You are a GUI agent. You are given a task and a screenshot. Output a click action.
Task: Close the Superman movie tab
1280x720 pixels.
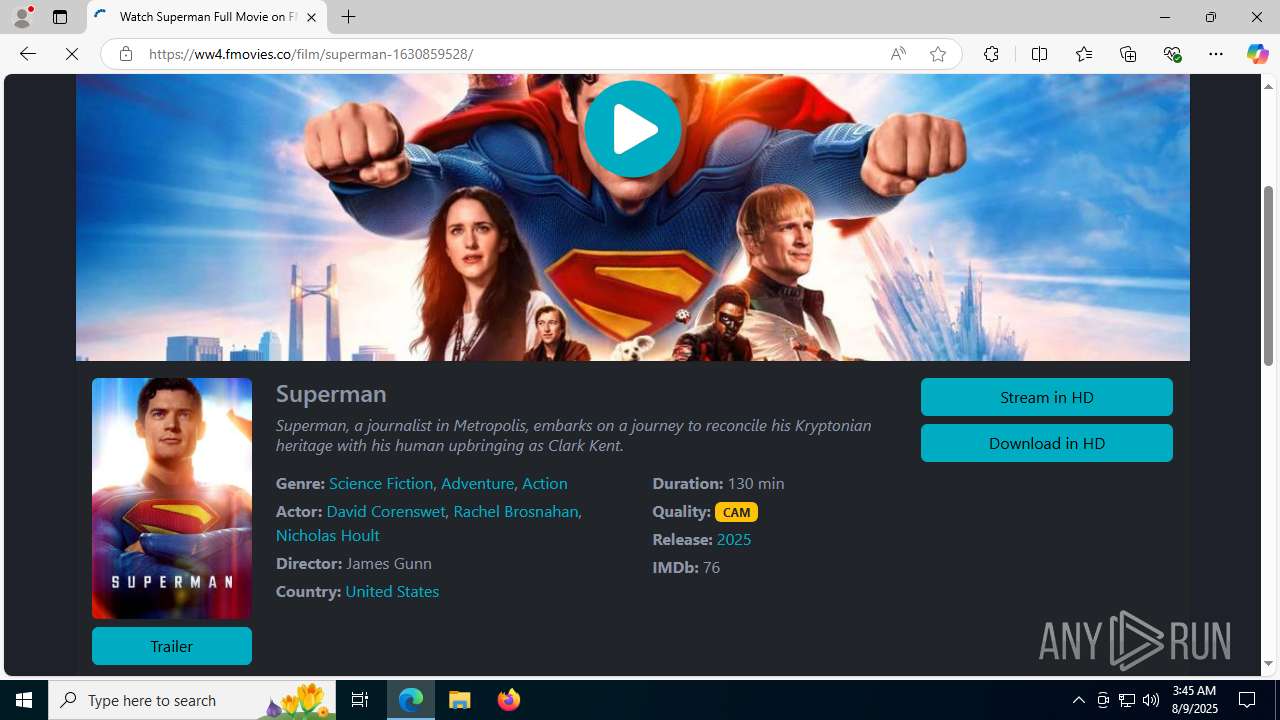click(311, 17)
